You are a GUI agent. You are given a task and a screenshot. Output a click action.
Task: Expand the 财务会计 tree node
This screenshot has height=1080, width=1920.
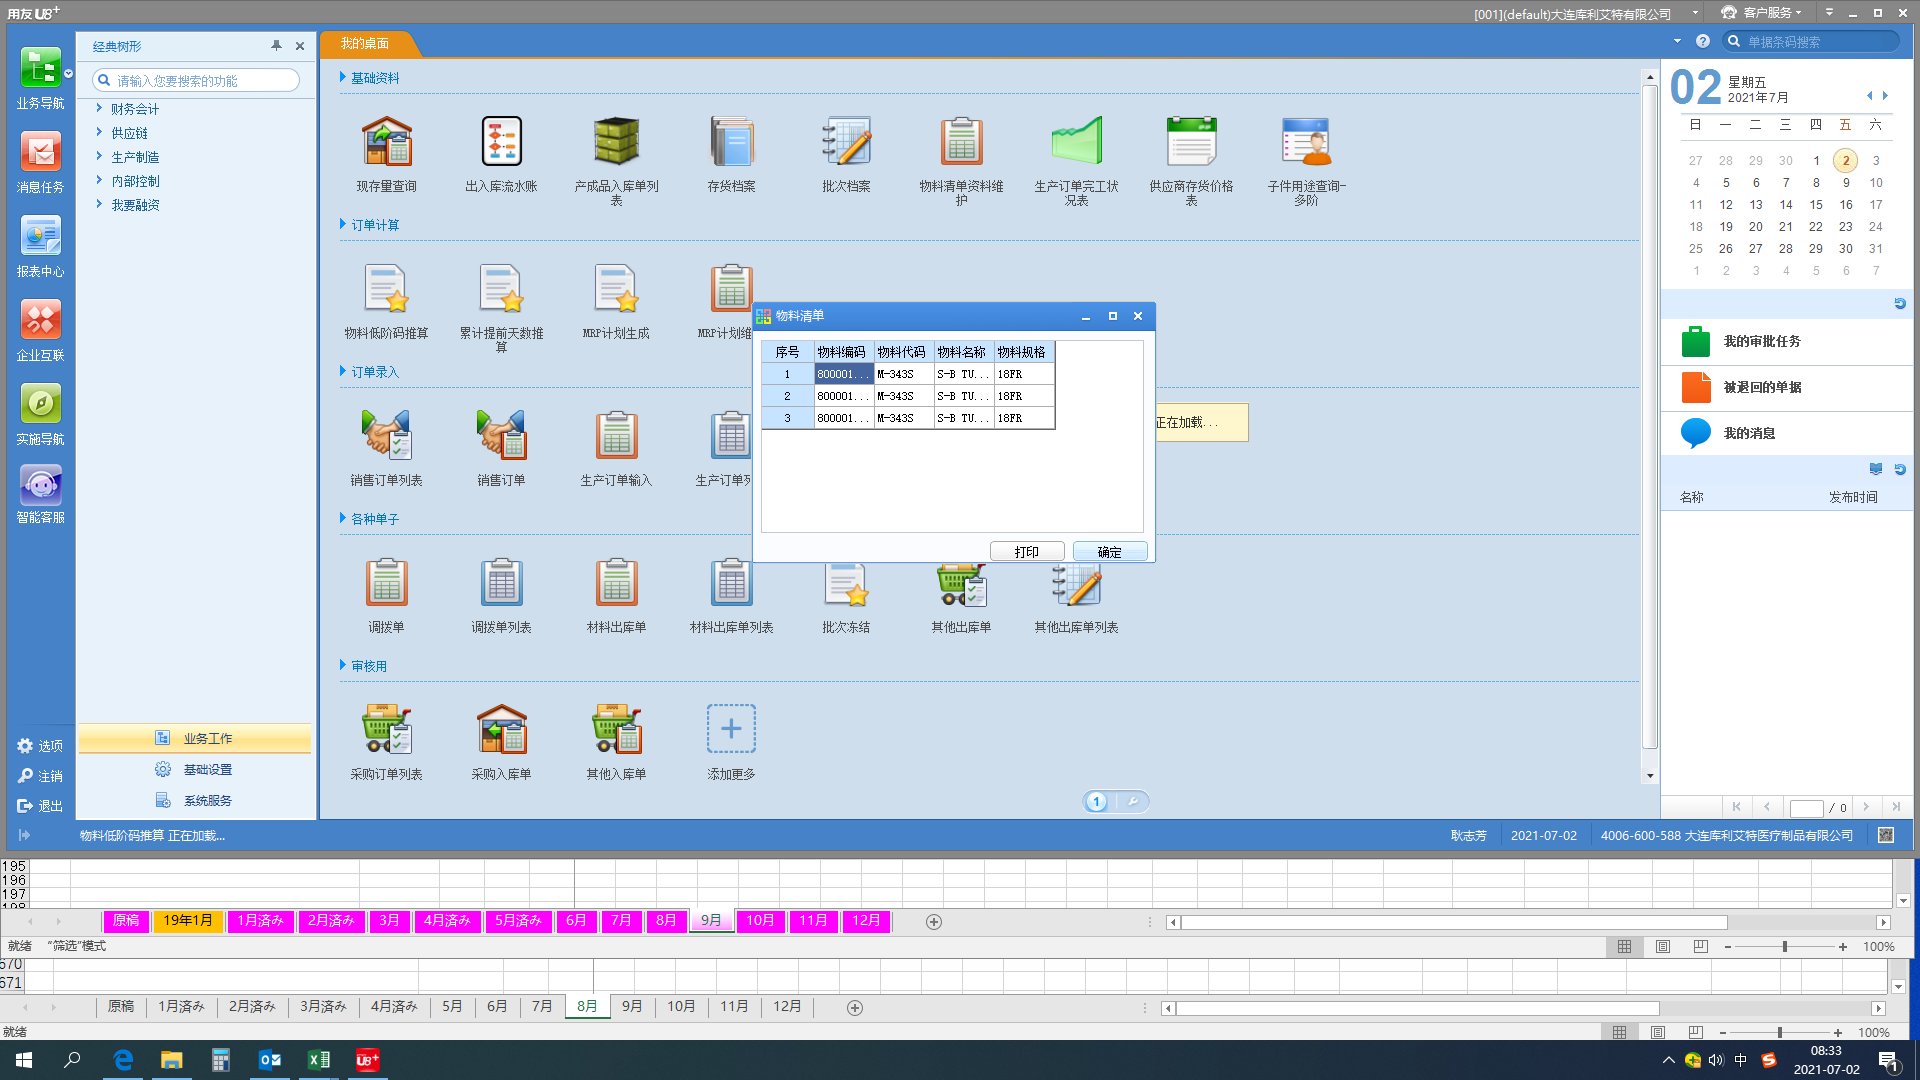click(x=99, y=108)
